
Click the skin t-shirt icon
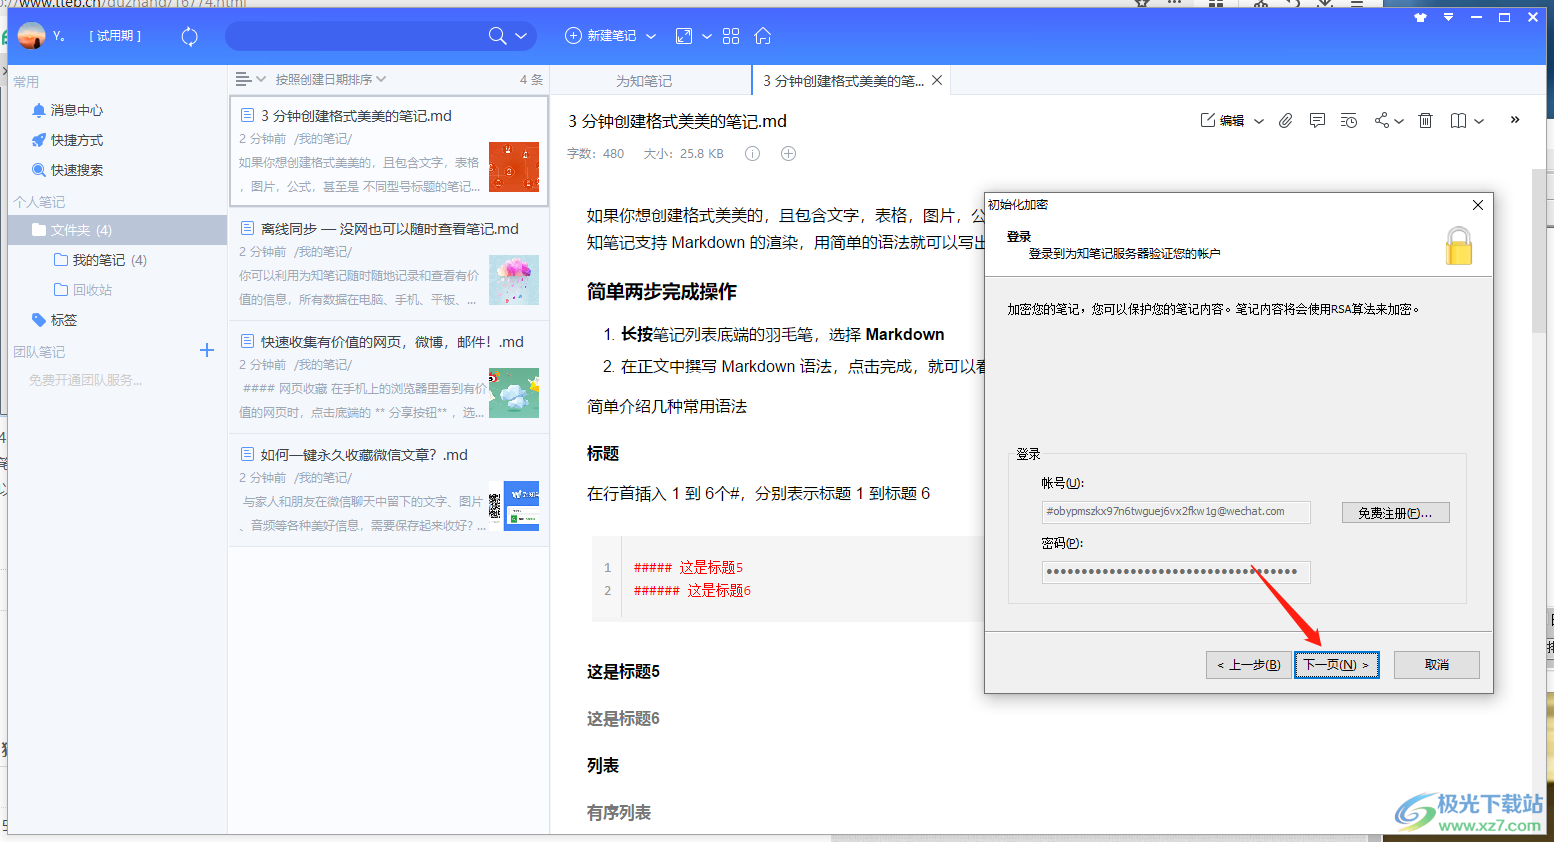click(x=1420, y=17)
